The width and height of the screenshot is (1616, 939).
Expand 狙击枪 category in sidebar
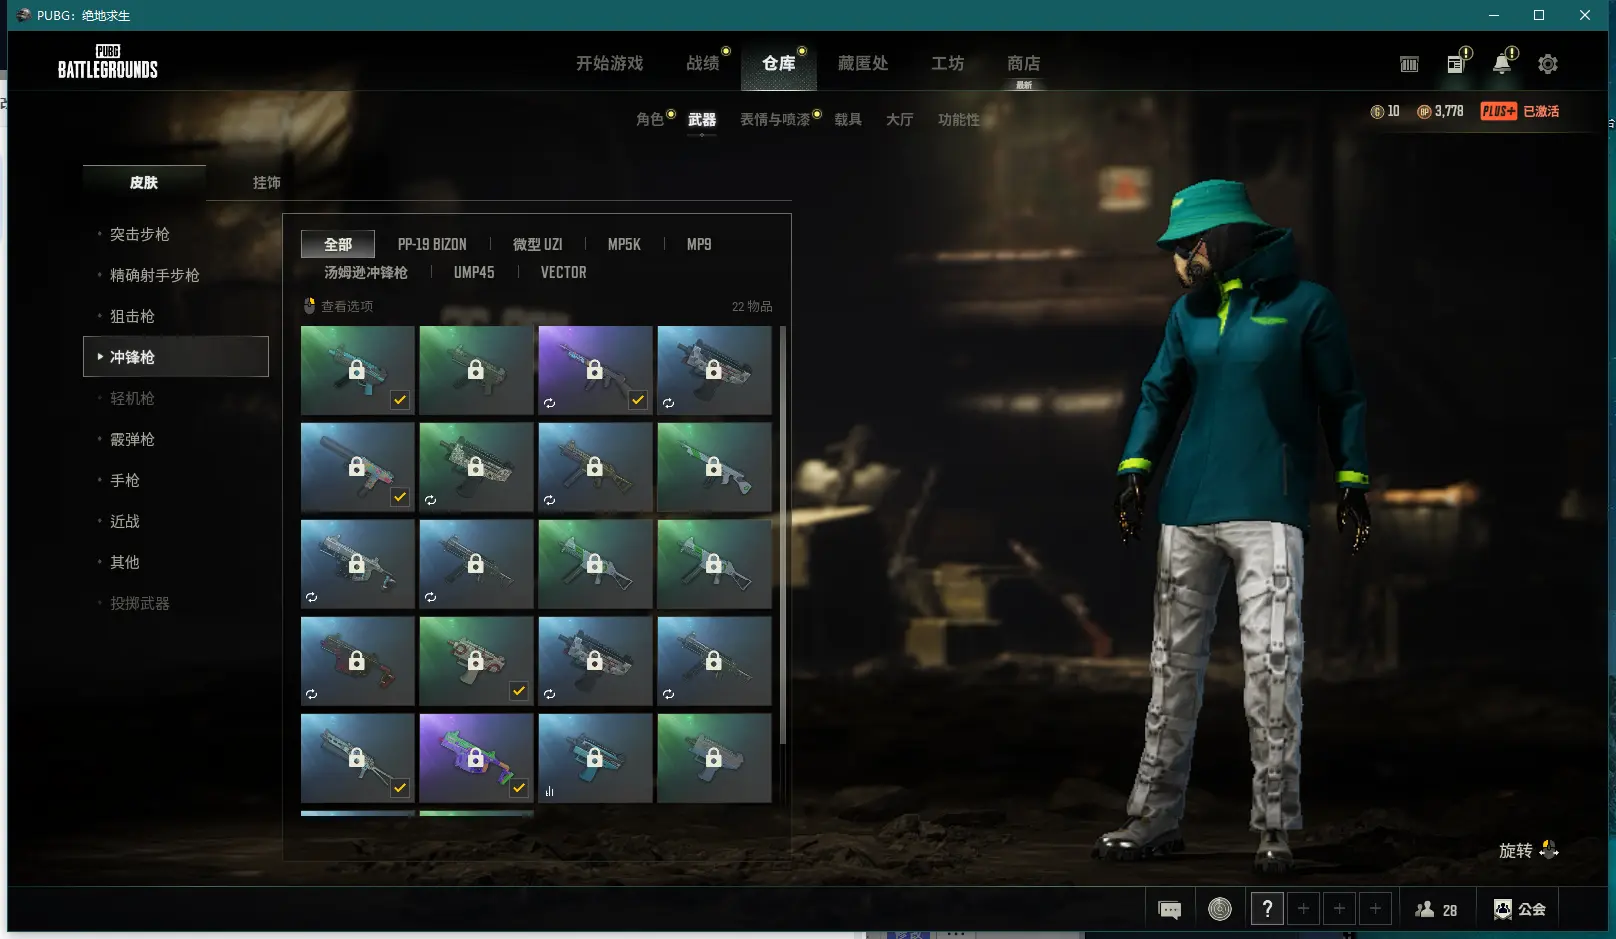[132, 316]
